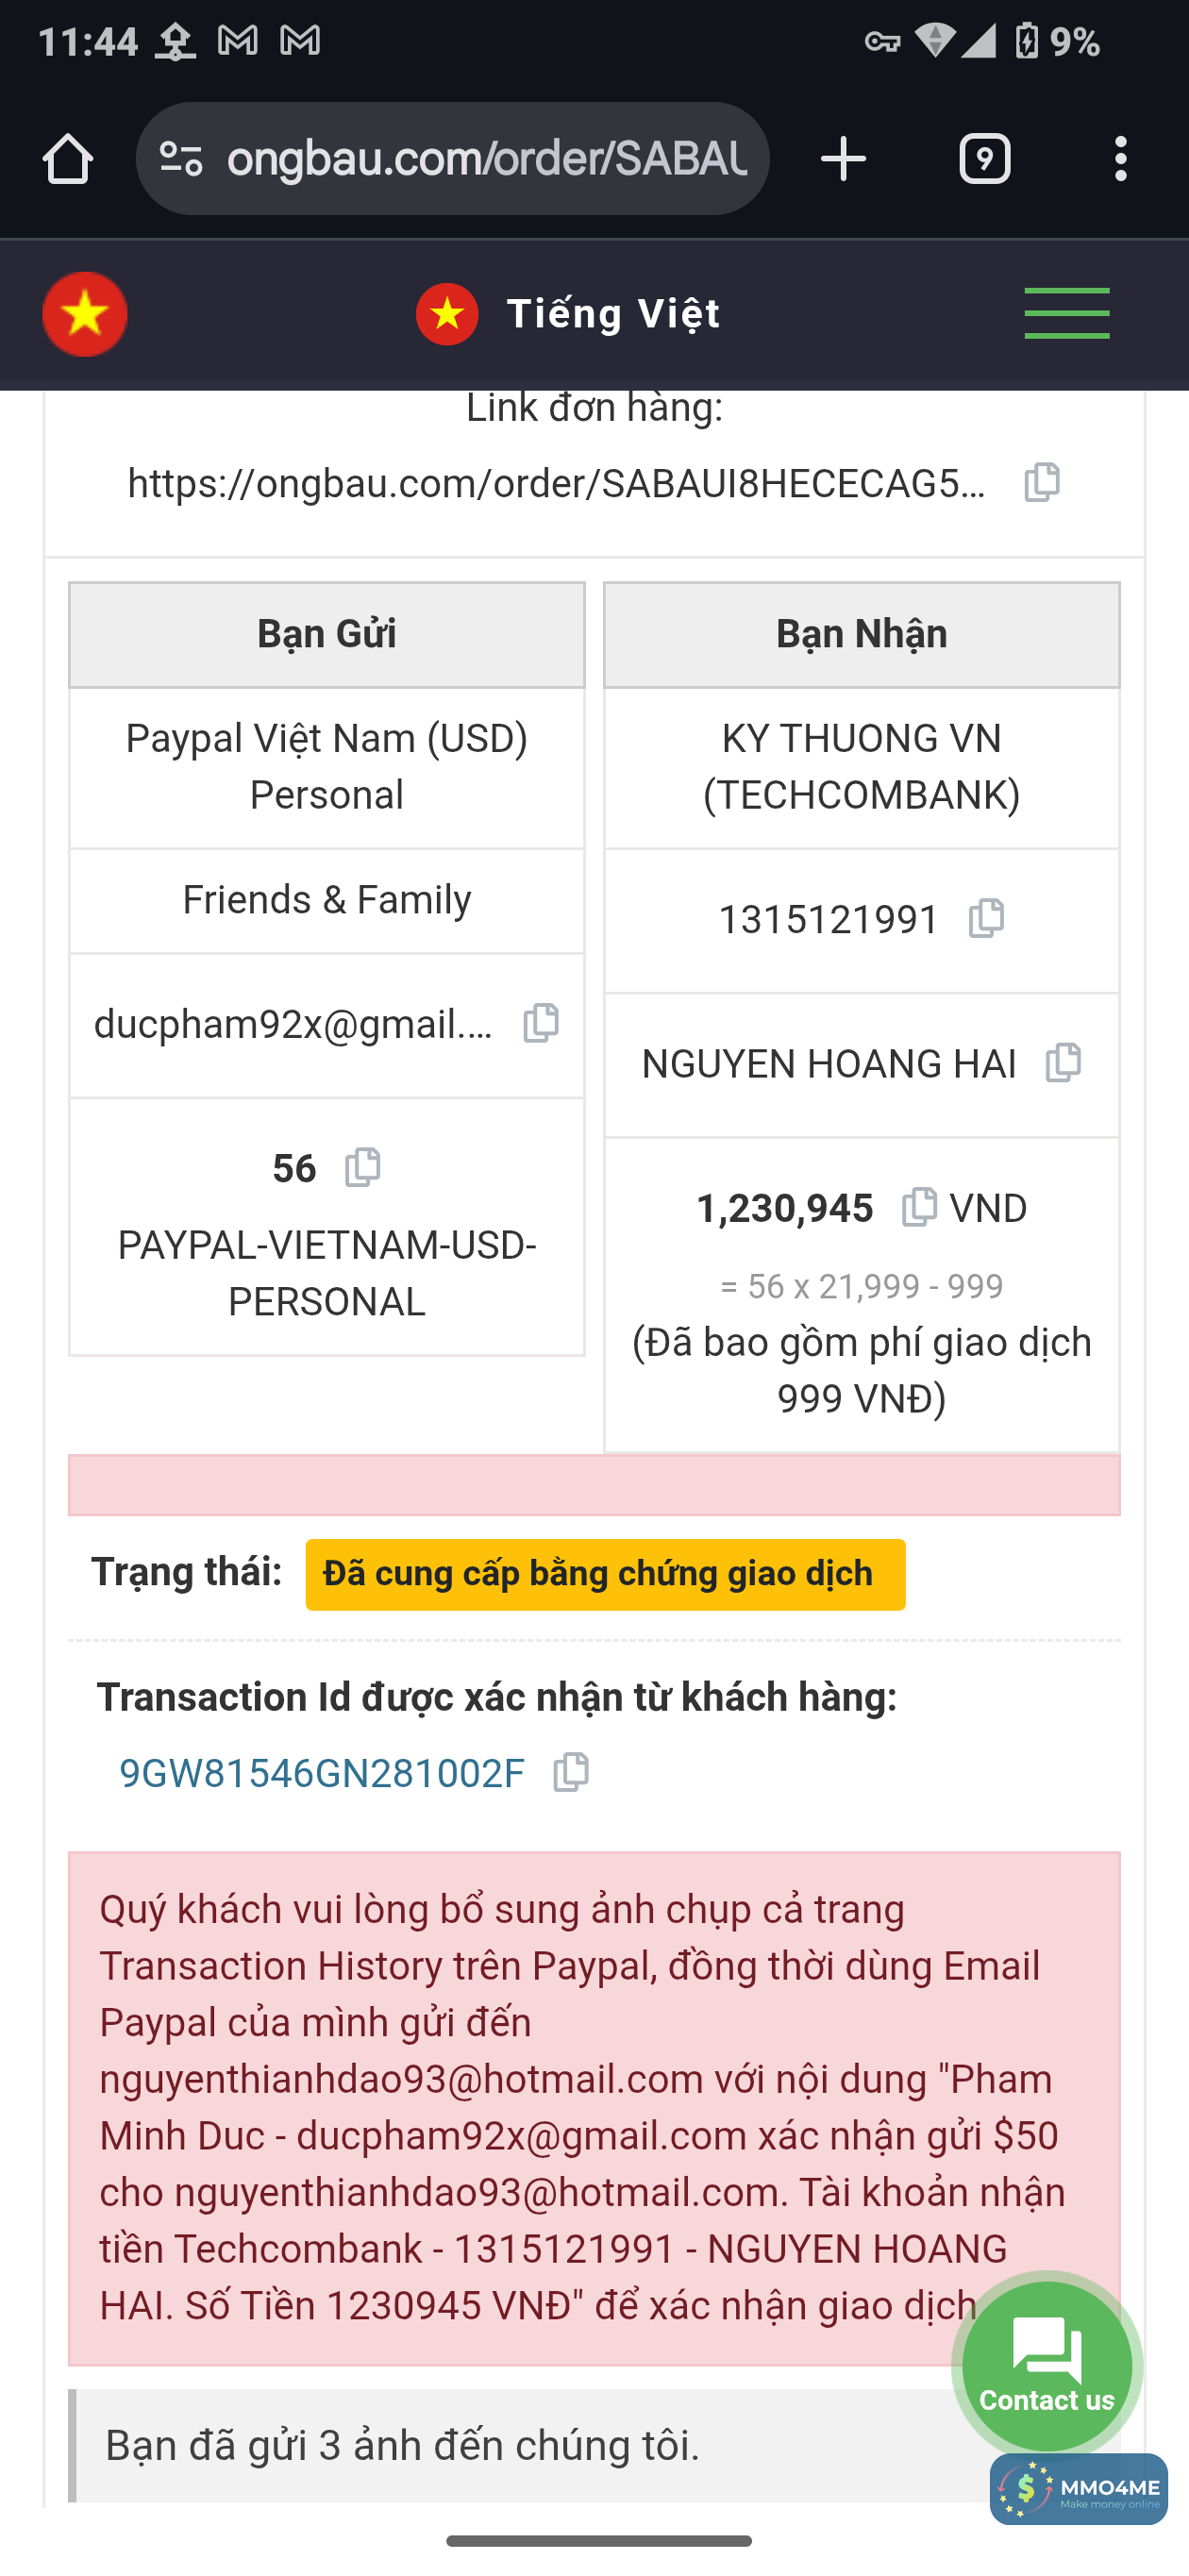Open a new browser tab
Viewport: 1189px width, 2576px height.
[843, 159]
